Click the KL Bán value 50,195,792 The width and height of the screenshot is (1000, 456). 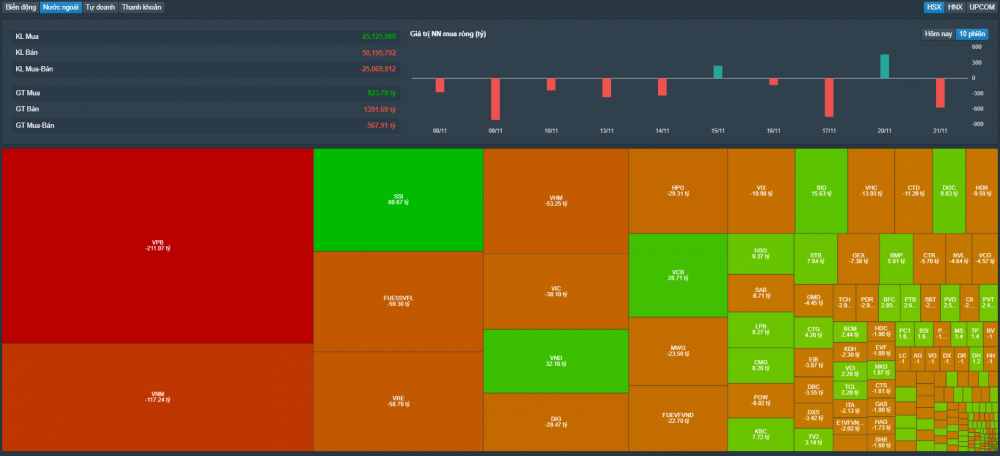tap(379, 52)
